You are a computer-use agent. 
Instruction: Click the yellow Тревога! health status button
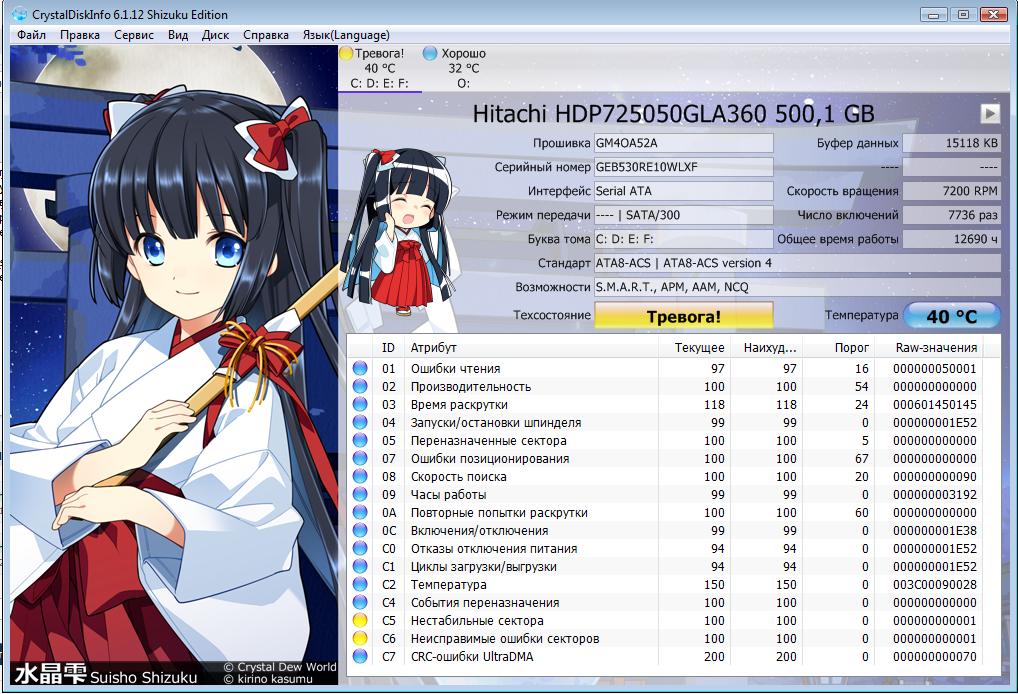click(x=684, y=316)
